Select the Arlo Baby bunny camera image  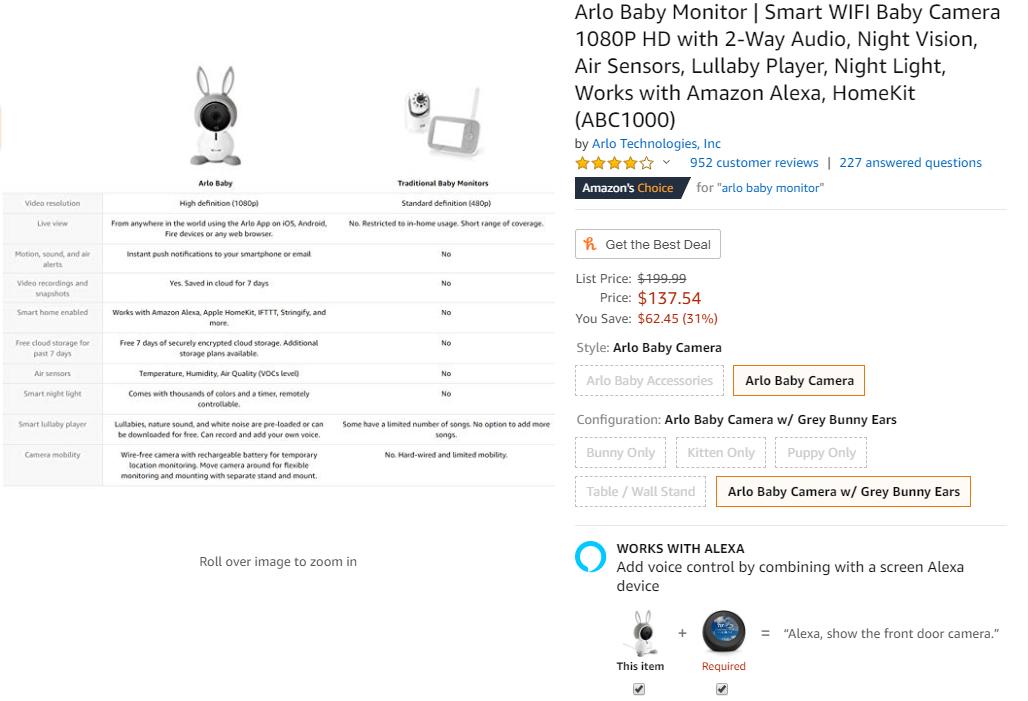[215, 116]
